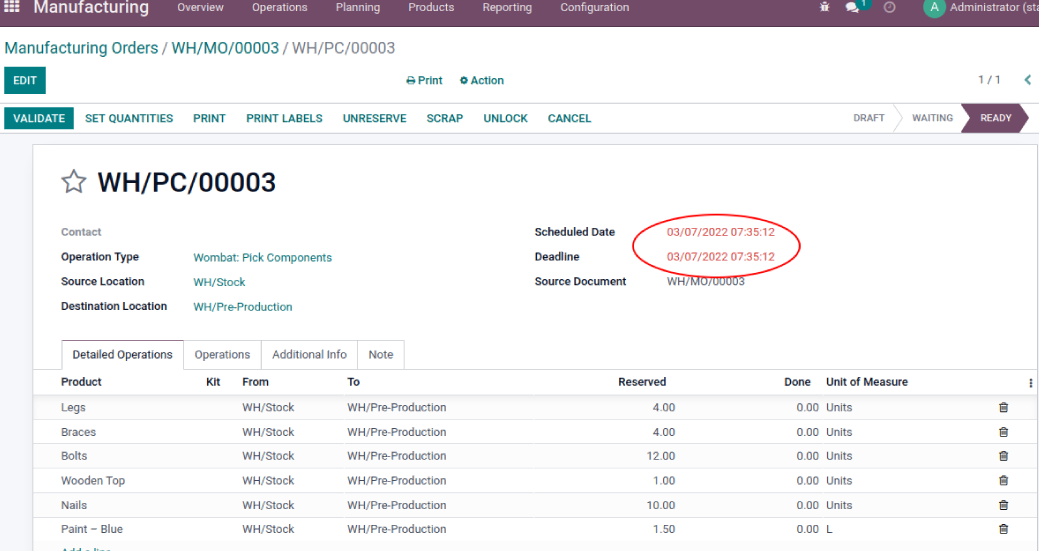Click the Deadline date value
The image size is (1039, 551).
click(x=720, y=257)
